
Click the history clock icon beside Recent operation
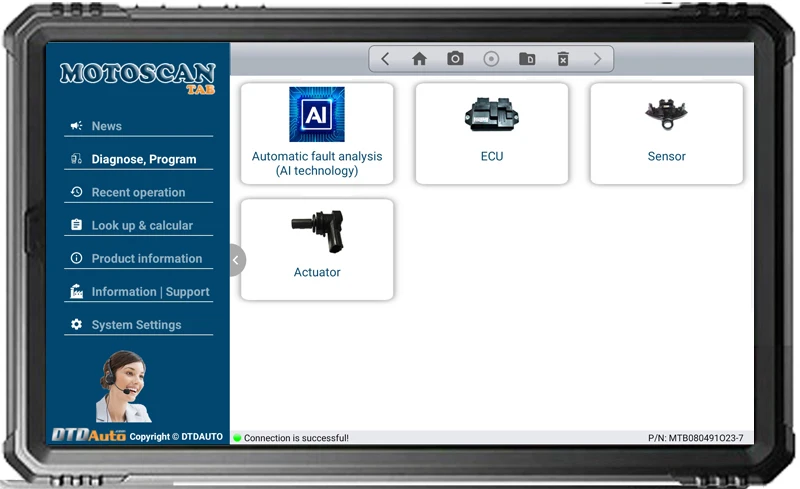(x=77, y=192)
